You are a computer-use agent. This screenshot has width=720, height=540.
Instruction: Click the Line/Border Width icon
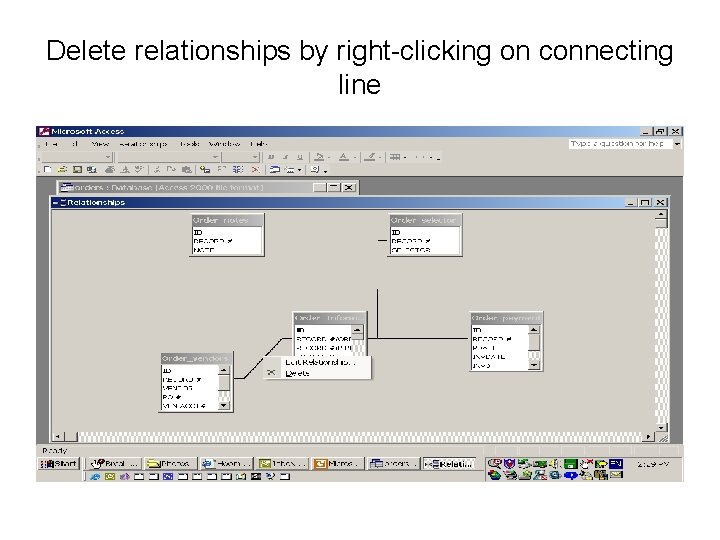click(x=395, y=157)
